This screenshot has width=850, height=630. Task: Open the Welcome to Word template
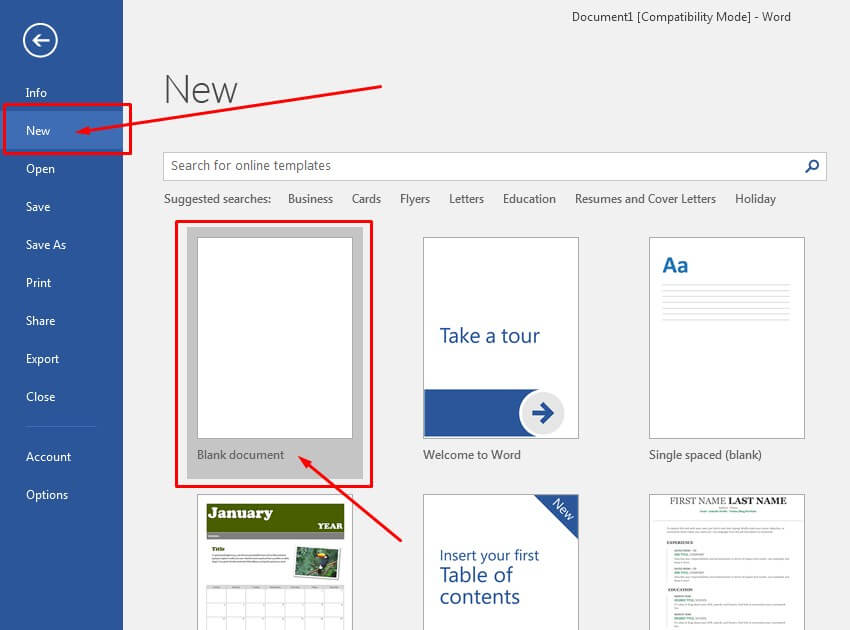tap(500, 338)
